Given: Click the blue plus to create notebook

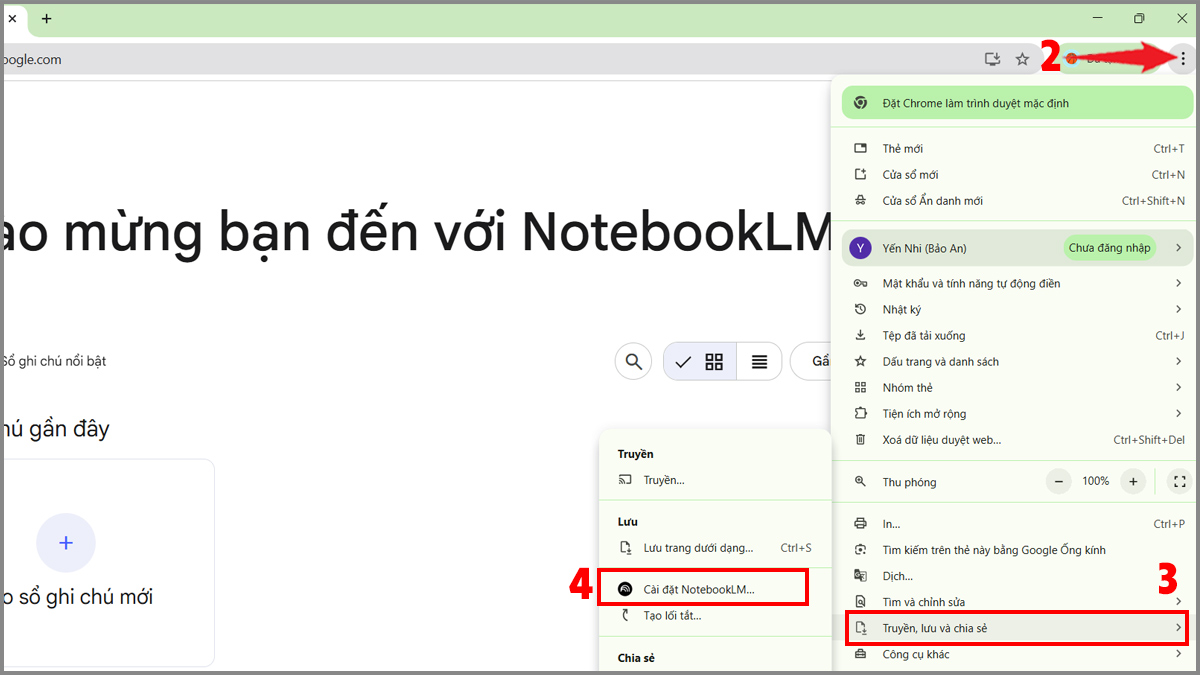Looking at the screenshot, I should click(x=66, y=543).
